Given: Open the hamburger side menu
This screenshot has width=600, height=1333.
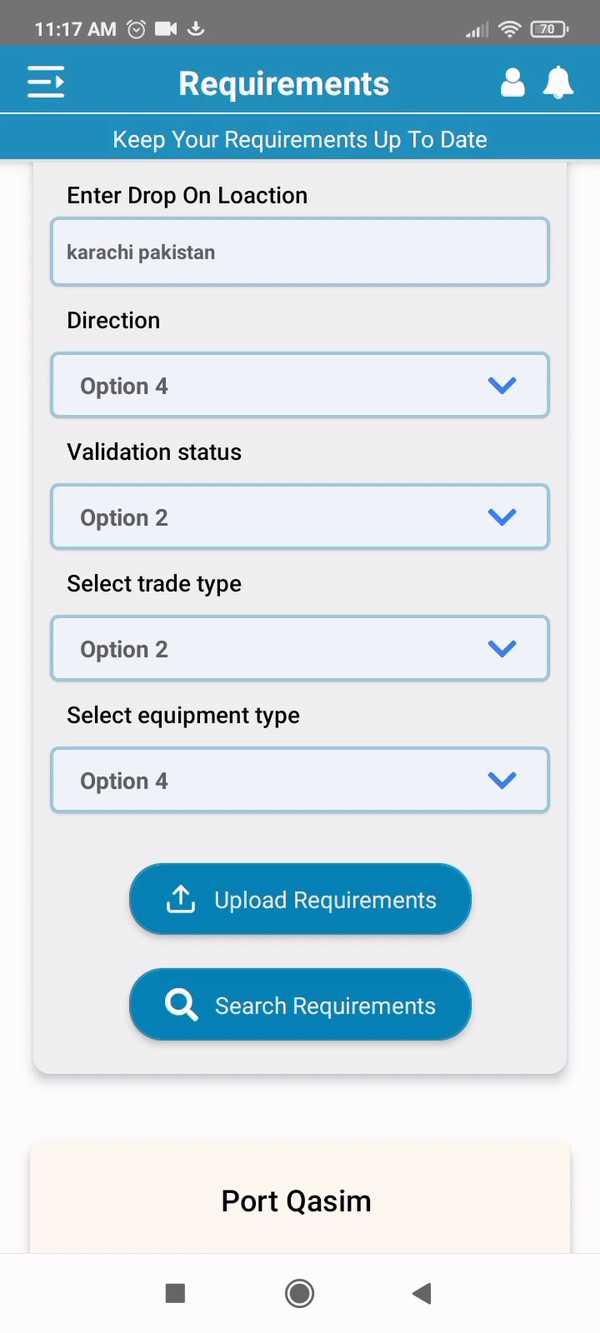Looking at the screenshot, I should click(46, 82).
